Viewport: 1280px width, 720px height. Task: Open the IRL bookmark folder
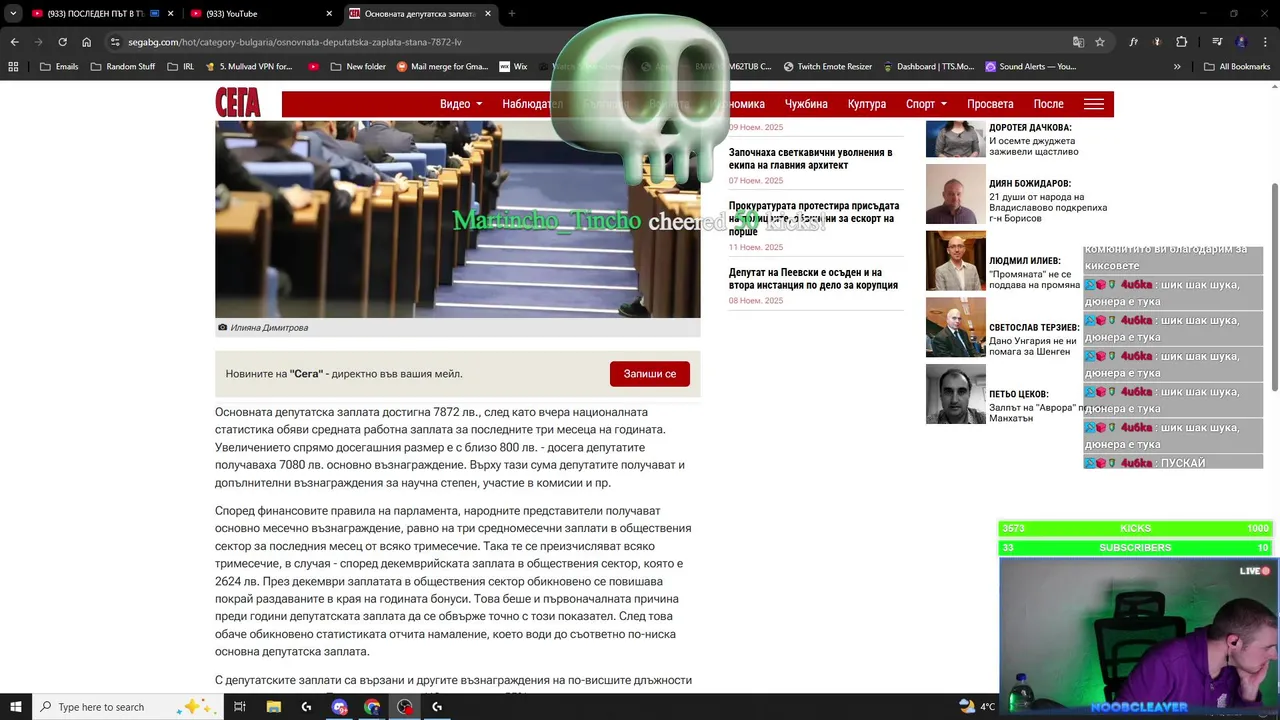181,66
